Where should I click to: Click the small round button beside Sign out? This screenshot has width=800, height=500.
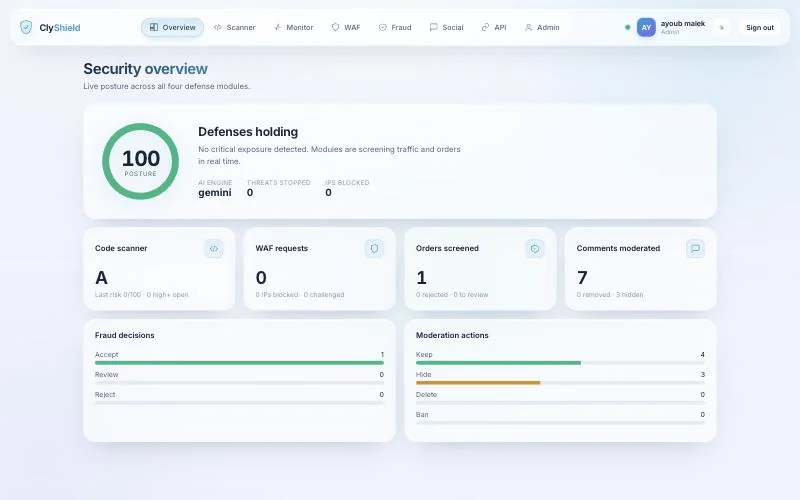[721, 28]
